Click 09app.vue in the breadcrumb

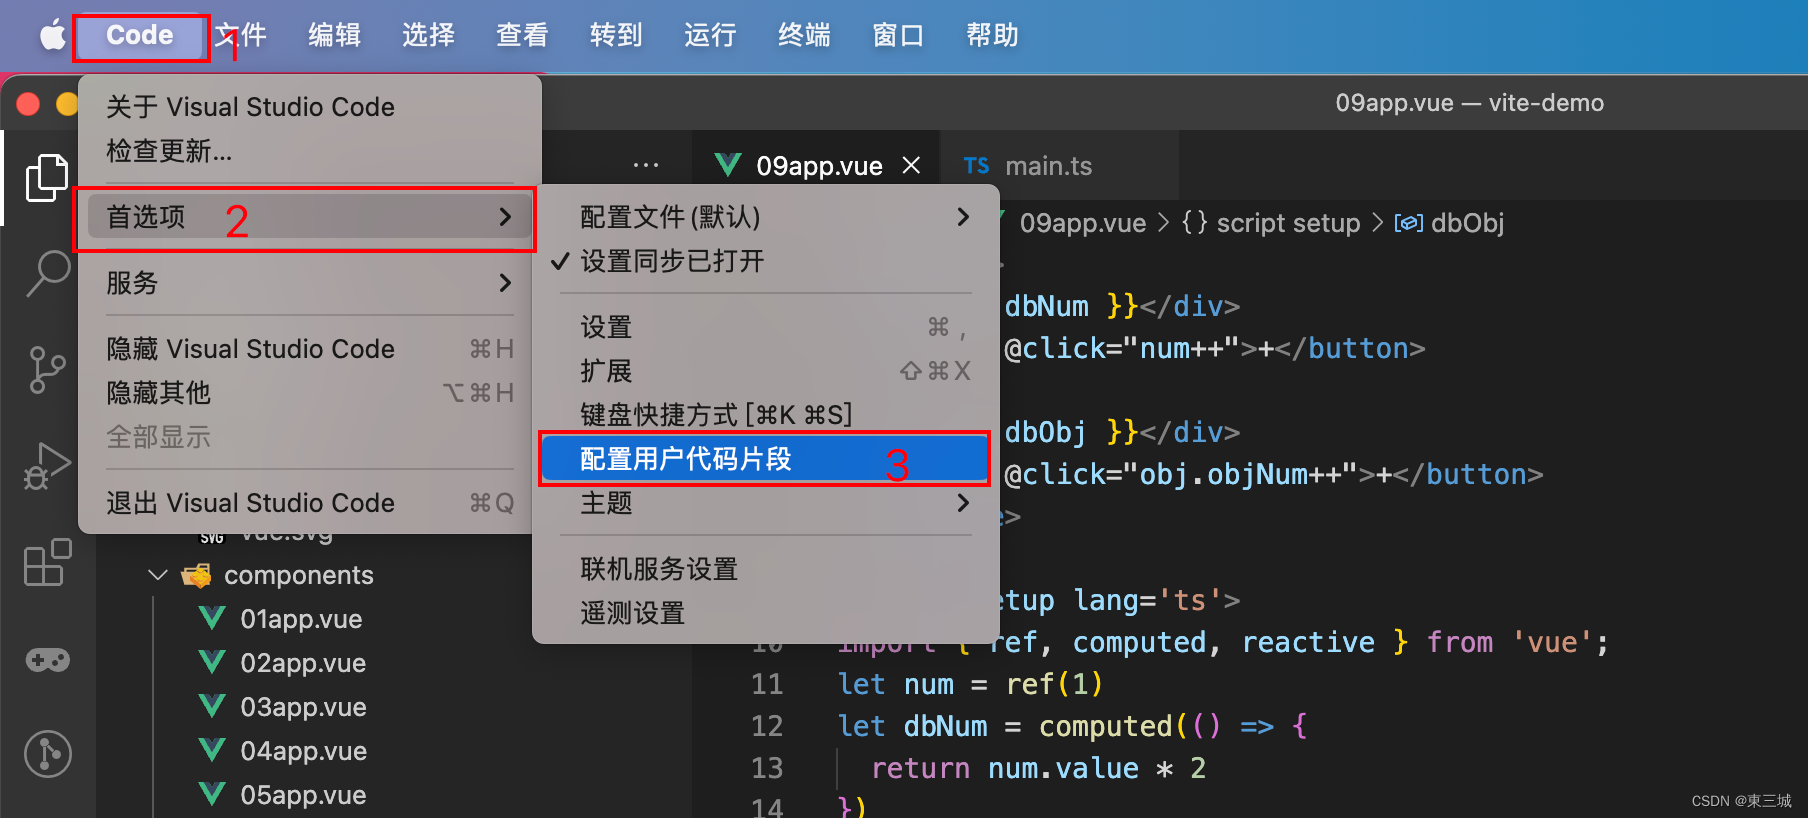coord(1082,223)
